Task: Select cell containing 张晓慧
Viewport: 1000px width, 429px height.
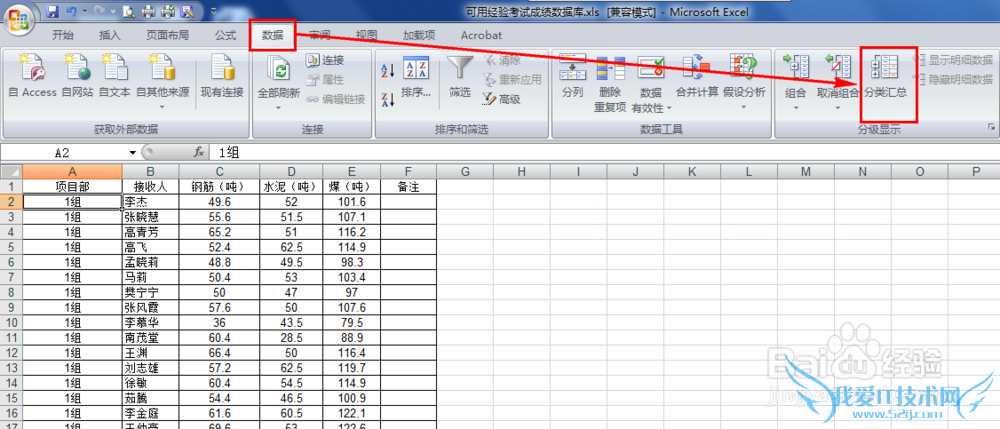Action: [151, 217]
